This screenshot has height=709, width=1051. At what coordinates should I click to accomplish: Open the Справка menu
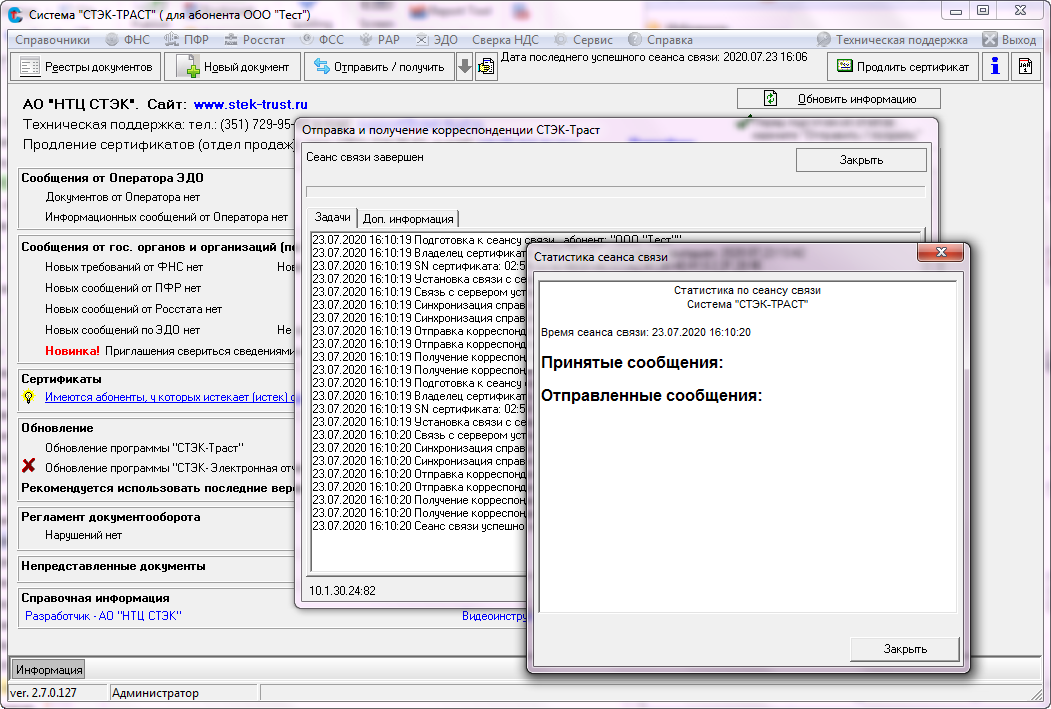click(x=660, y=40)
